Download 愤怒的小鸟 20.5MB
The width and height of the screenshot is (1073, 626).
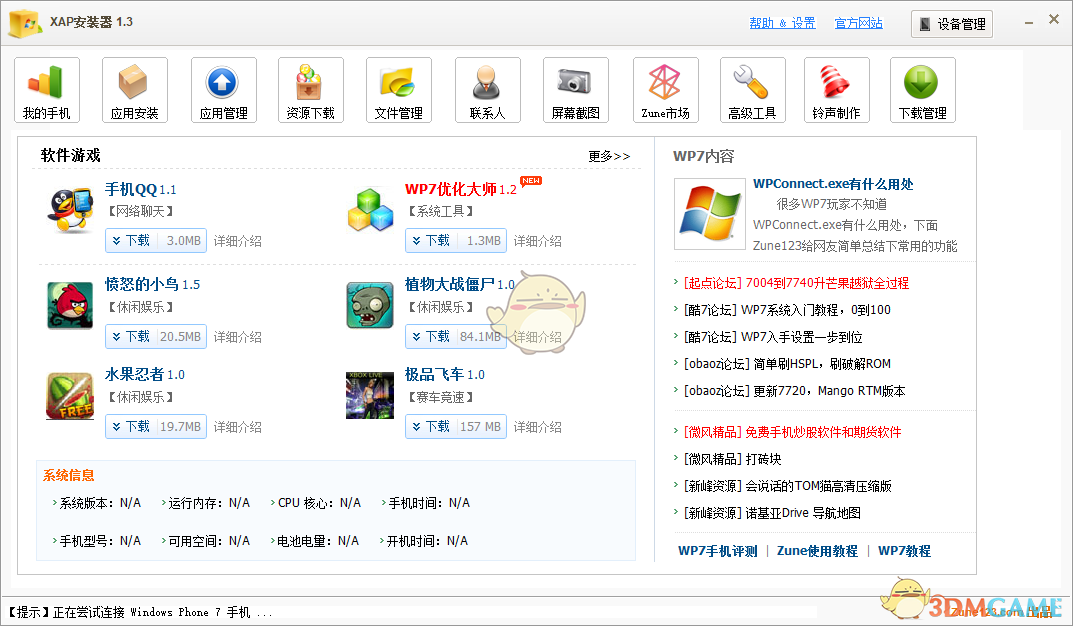tap(156, 337)
